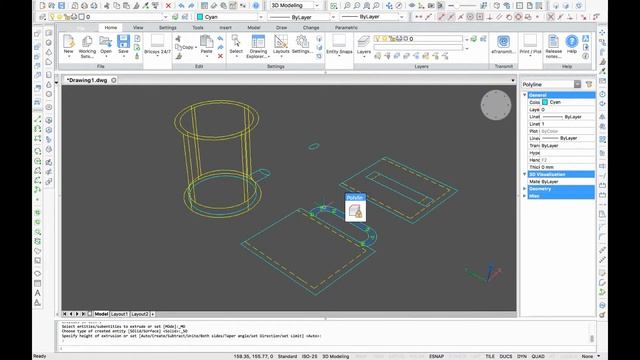Open the Working Sets ribbon button
Viewport: 640px width, 360px height.
[x=87, y=46]
